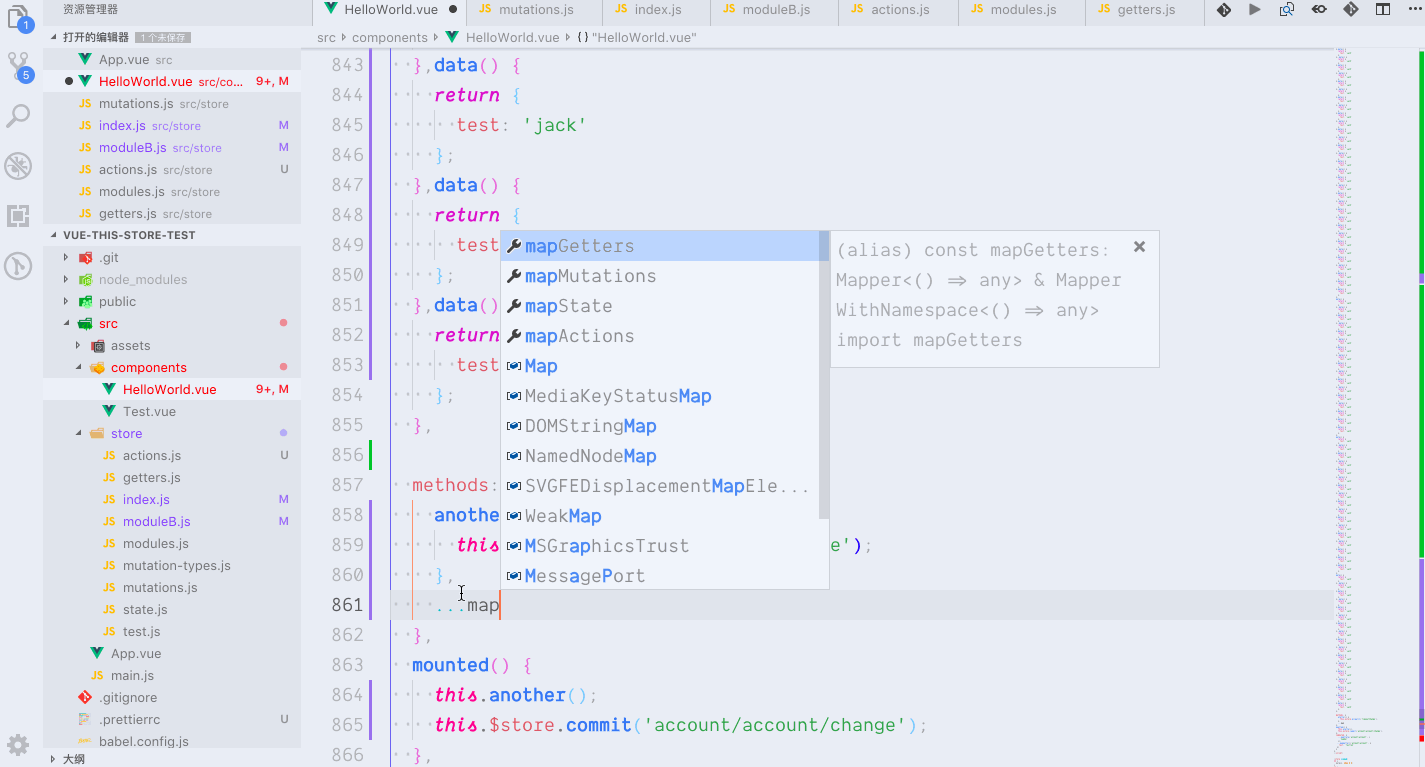
Task: Click the suggestion list scrollbar
Action: pyautogui.click(x=824, y=375)
